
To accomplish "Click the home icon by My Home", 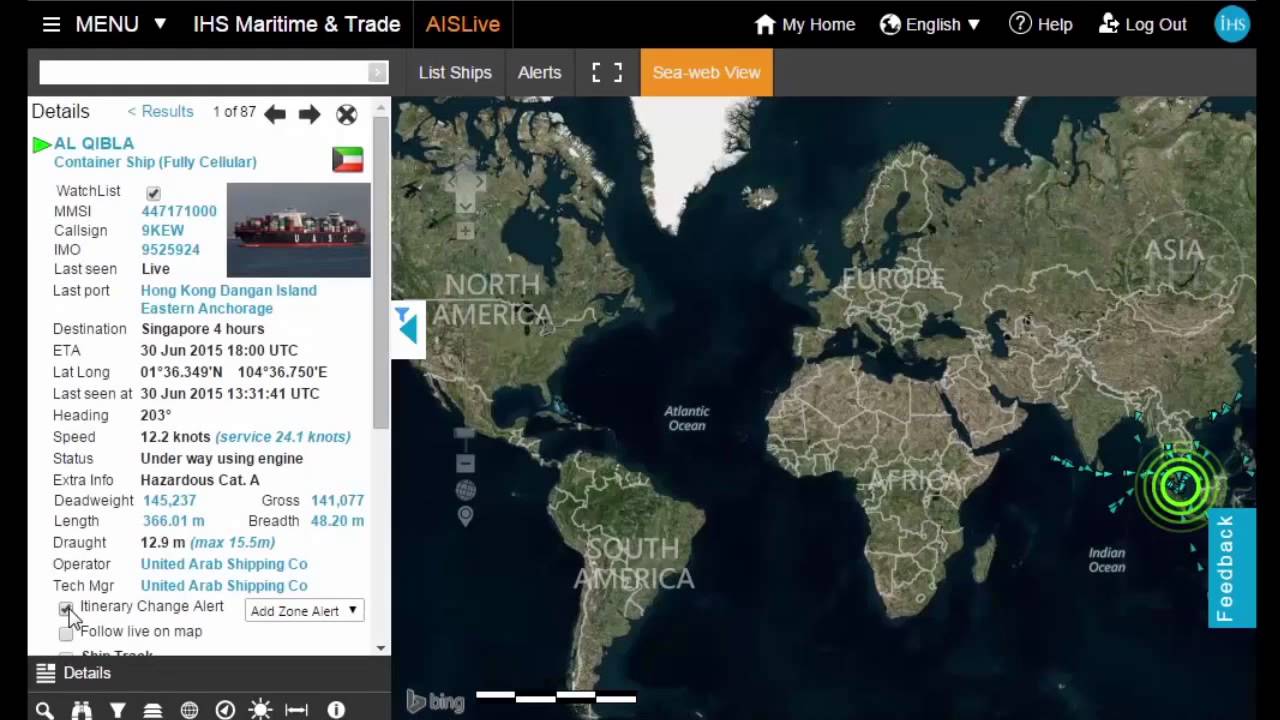I will 765,24.
